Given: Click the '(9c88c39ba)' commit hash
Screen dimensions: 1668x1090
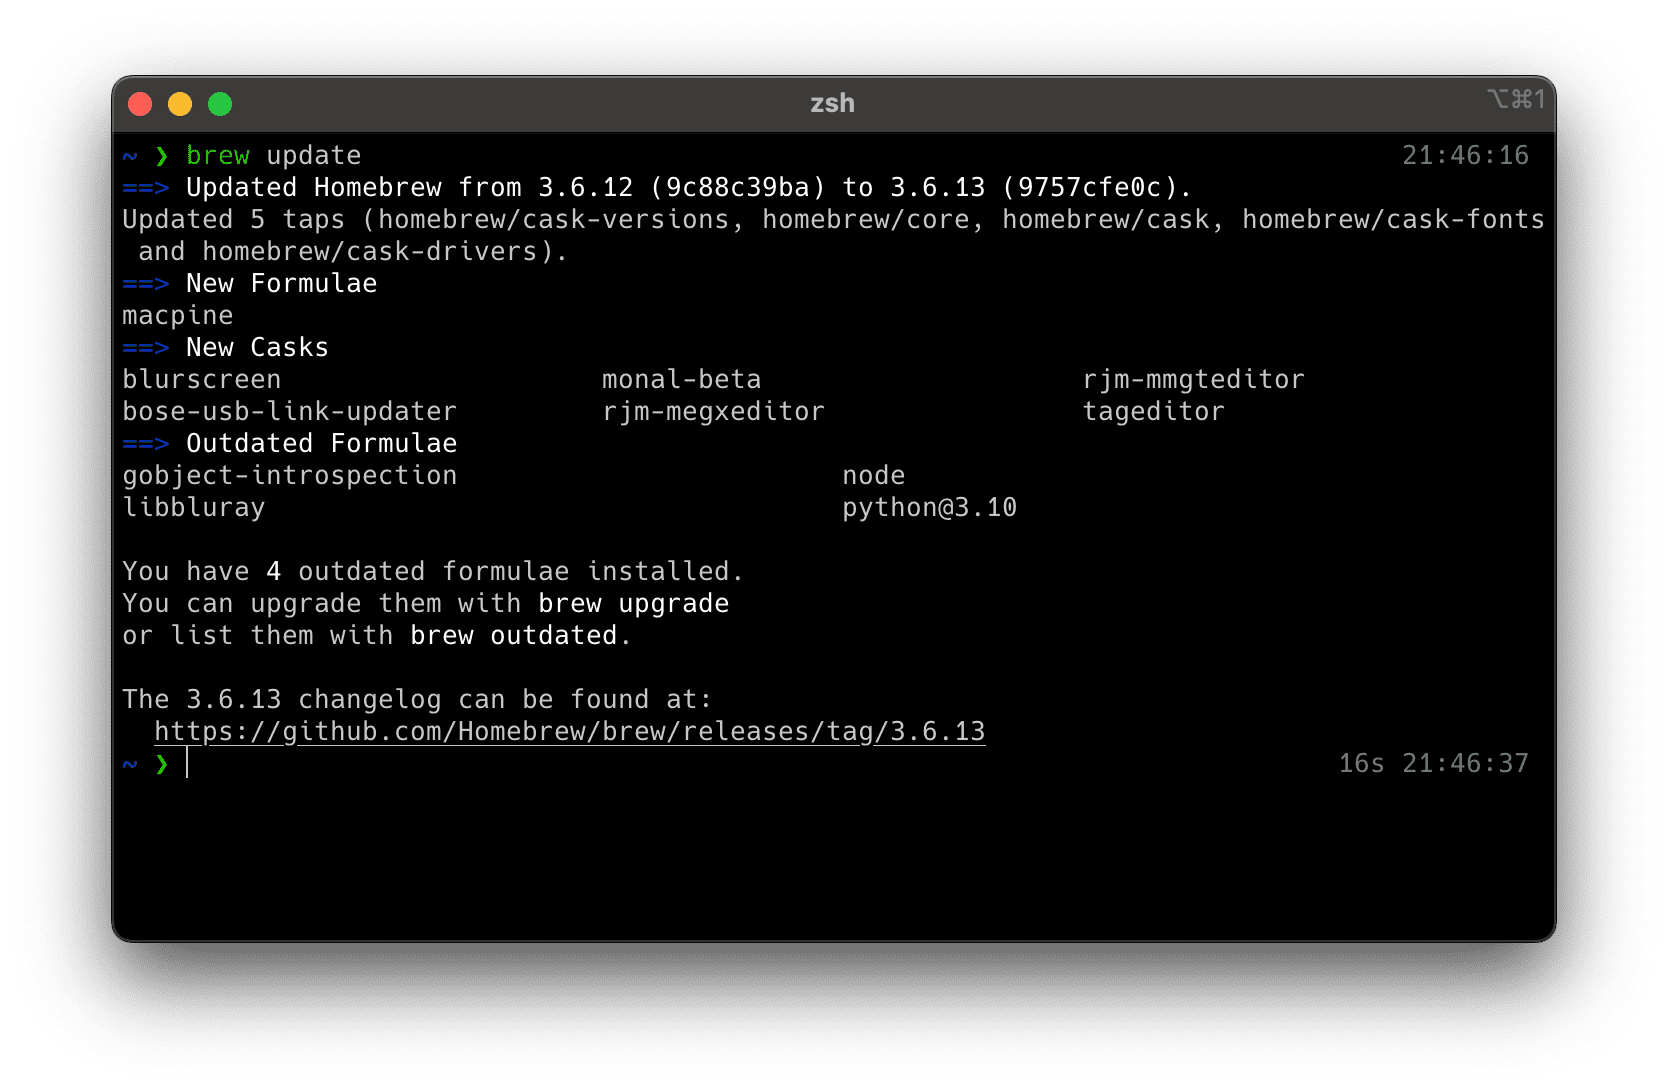Looking at the screenshot, I should 738,188.
